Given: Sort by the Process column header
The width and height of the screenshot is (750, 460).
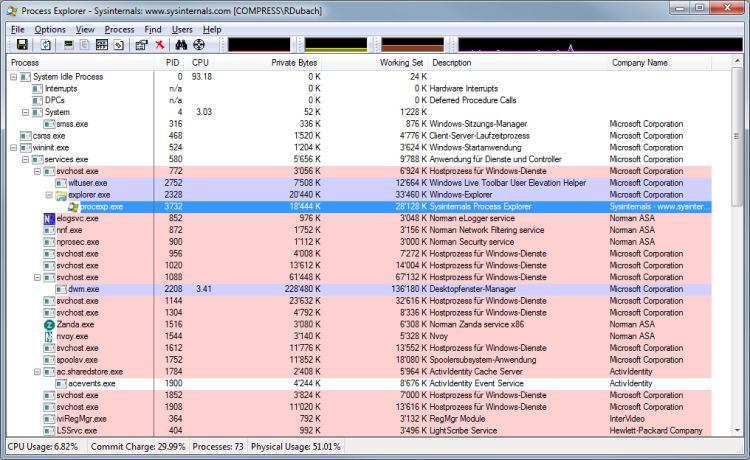Looking at the screenshot, I should coord(80,63).
